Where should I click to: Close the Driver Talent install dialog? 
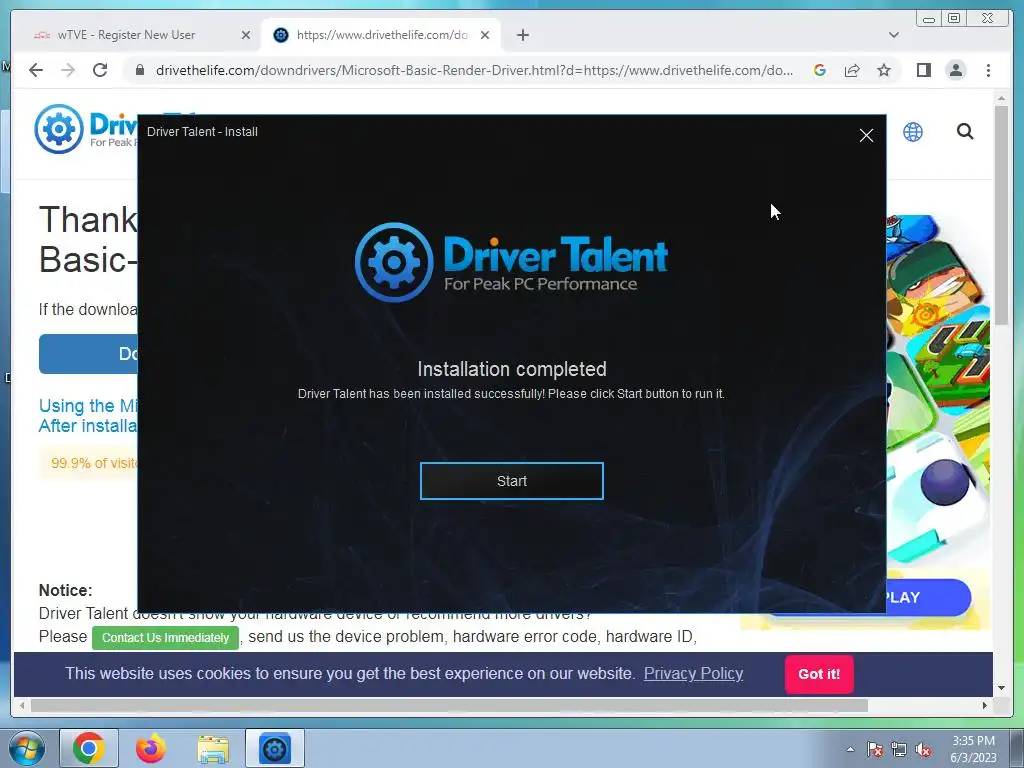[x=866, y=135]
